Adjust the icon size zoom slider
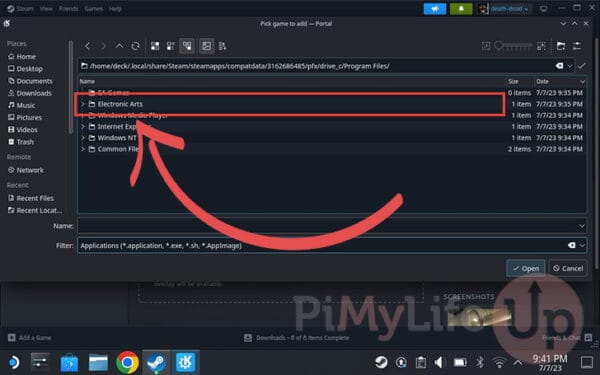Screen dimensions: 600x375 pyautogui.click(x=514, y=46)
